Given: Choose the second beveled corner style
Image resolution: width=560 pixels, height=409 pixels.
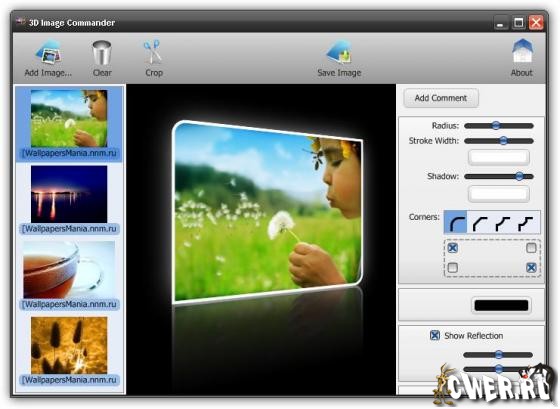Looking at the screenshot, I should coord(479,224).
